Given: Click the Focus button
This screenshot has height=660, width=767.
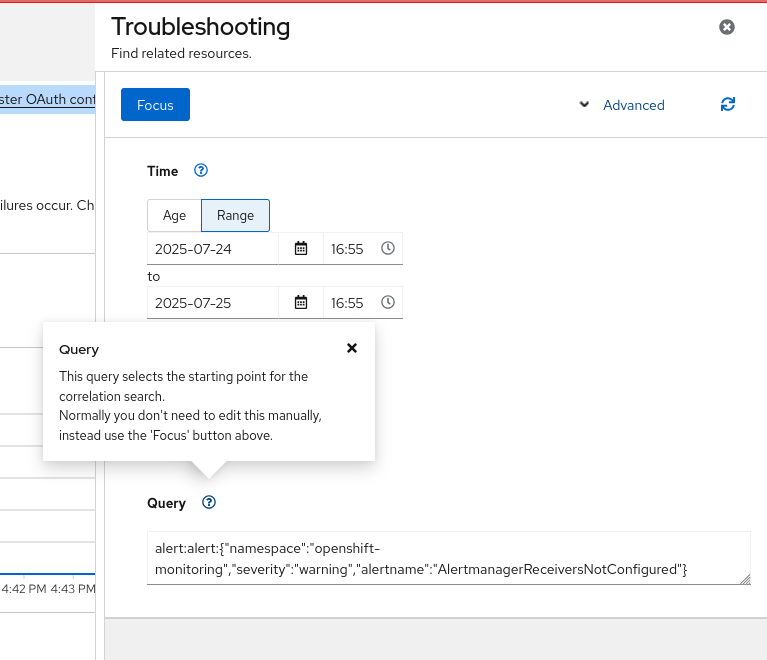Looking at the screenshot, I should pos(155,105).
